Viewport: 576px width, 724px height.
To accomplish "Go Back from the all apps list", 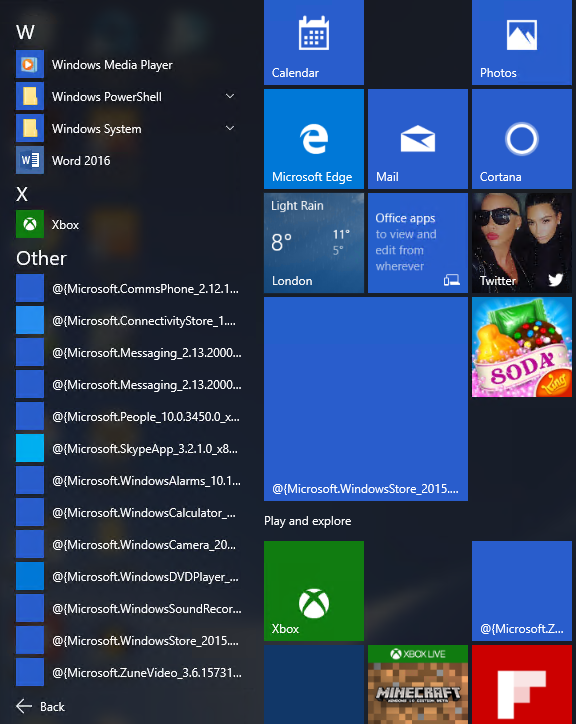I will click(41, 706).
